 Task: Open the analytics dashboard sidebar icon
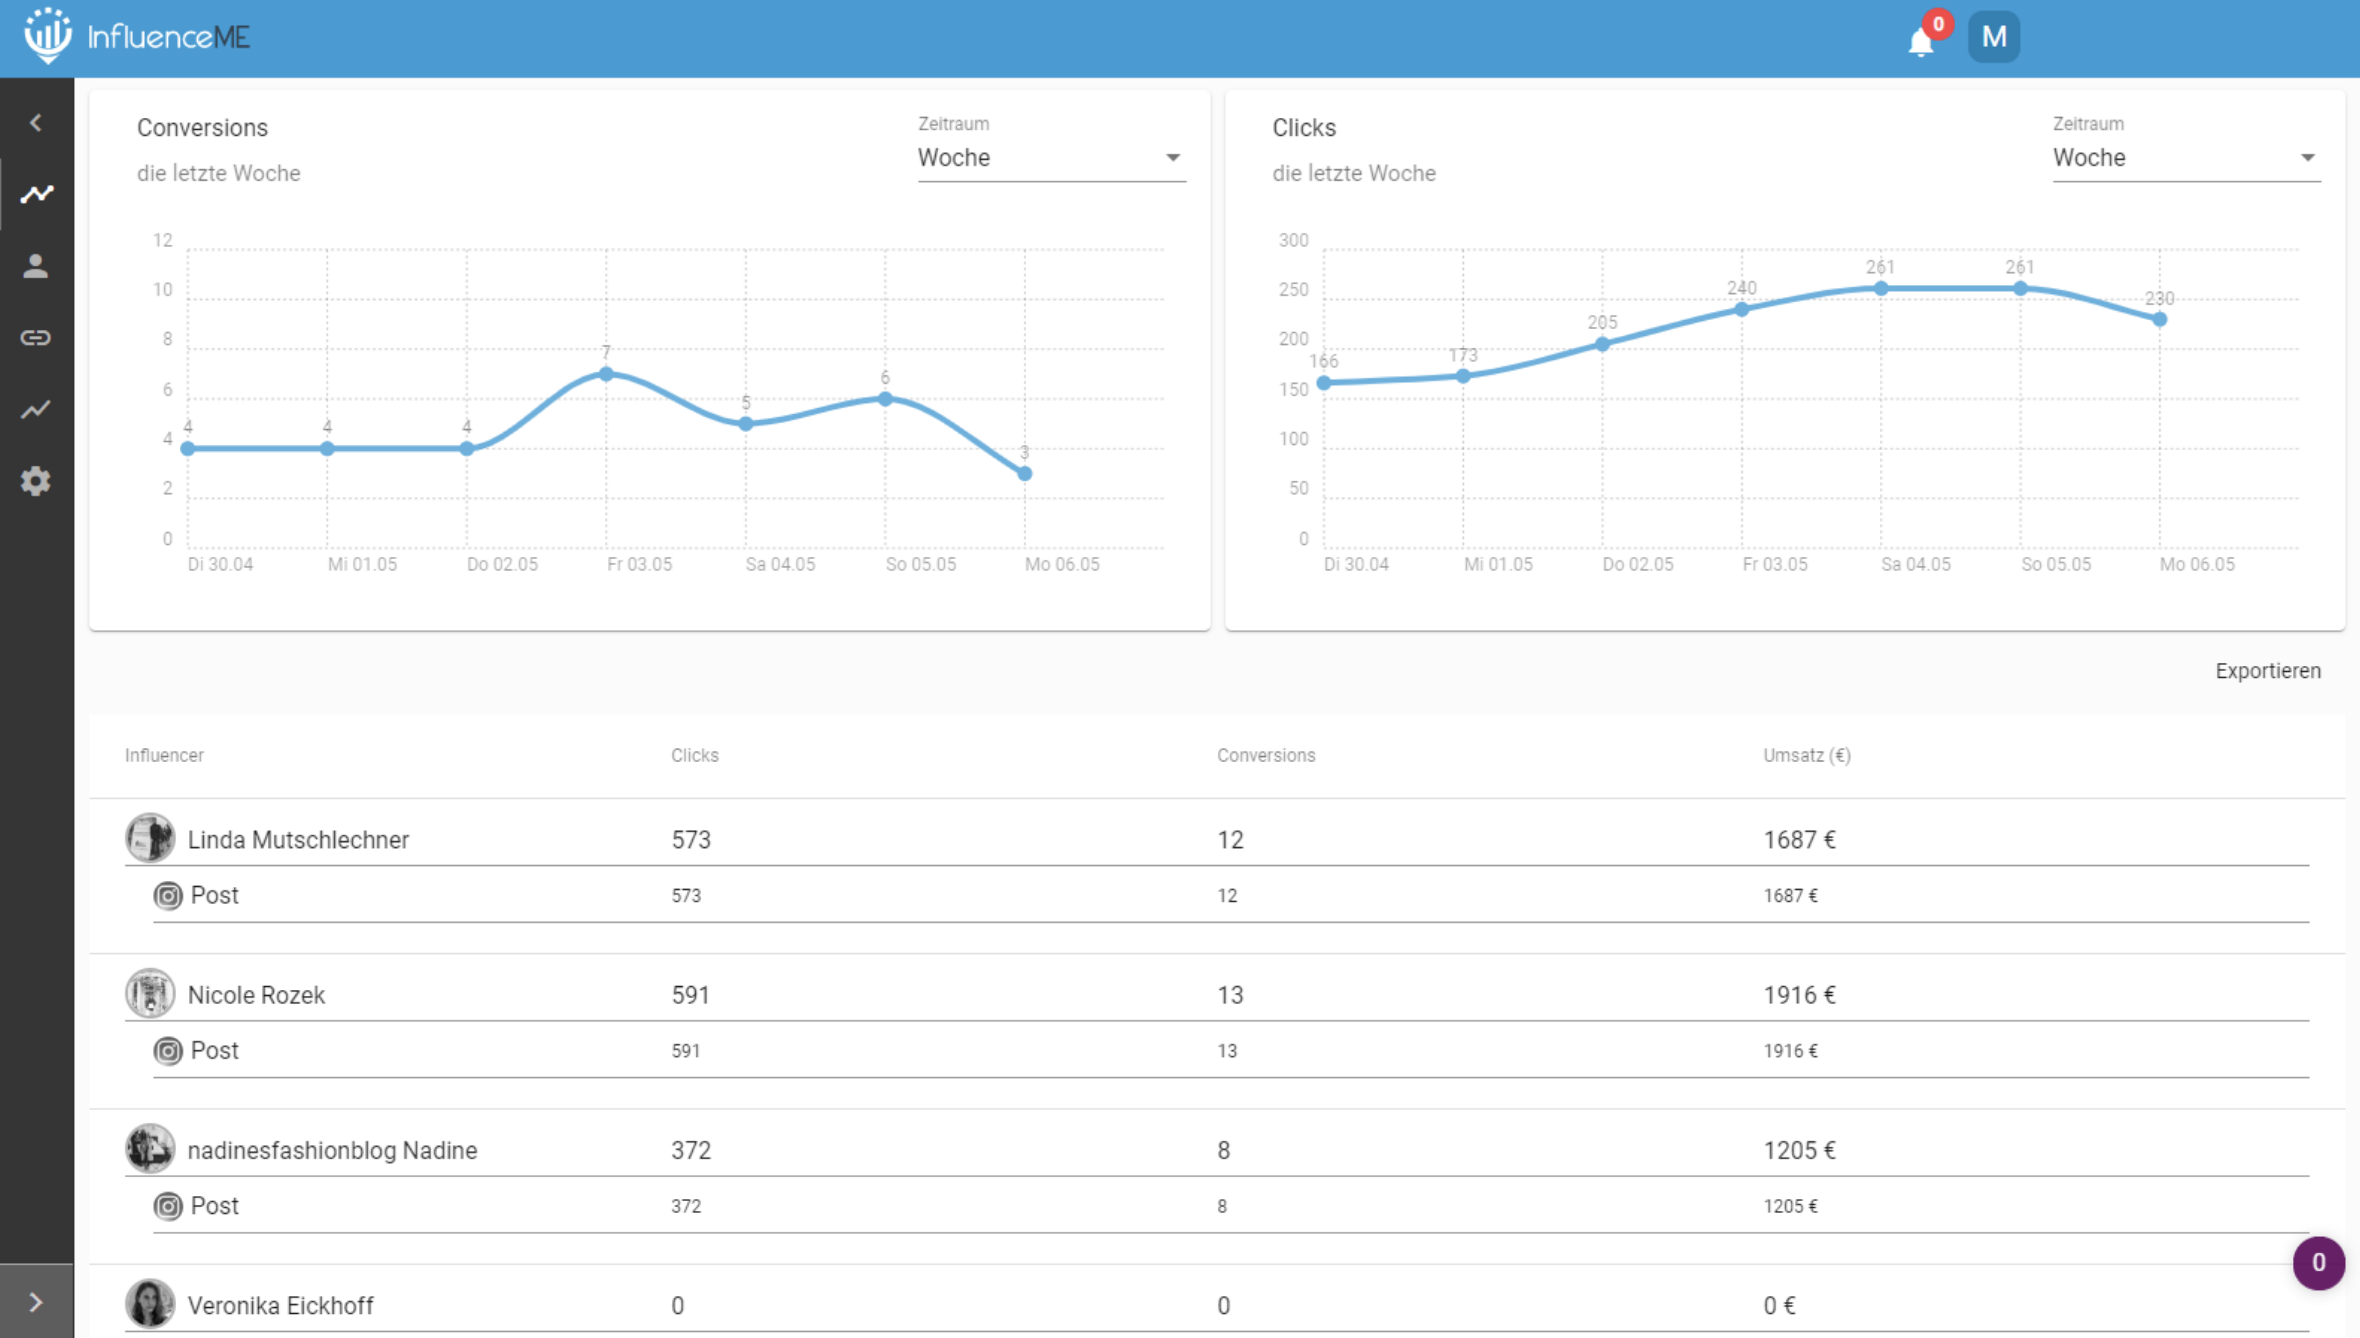tap(36, 194)
